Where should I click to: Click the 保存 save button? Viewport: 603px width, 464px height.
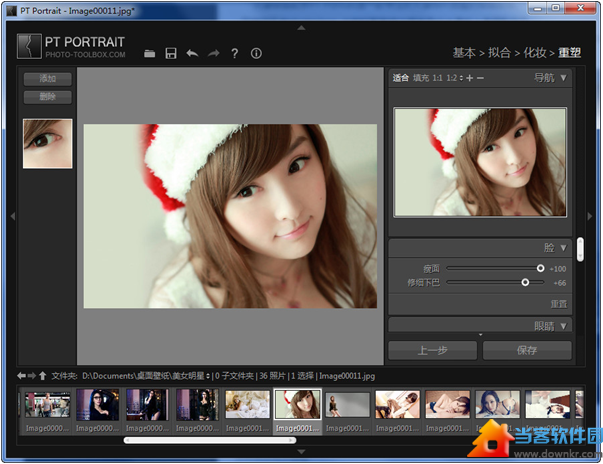(x=527, y=351)
